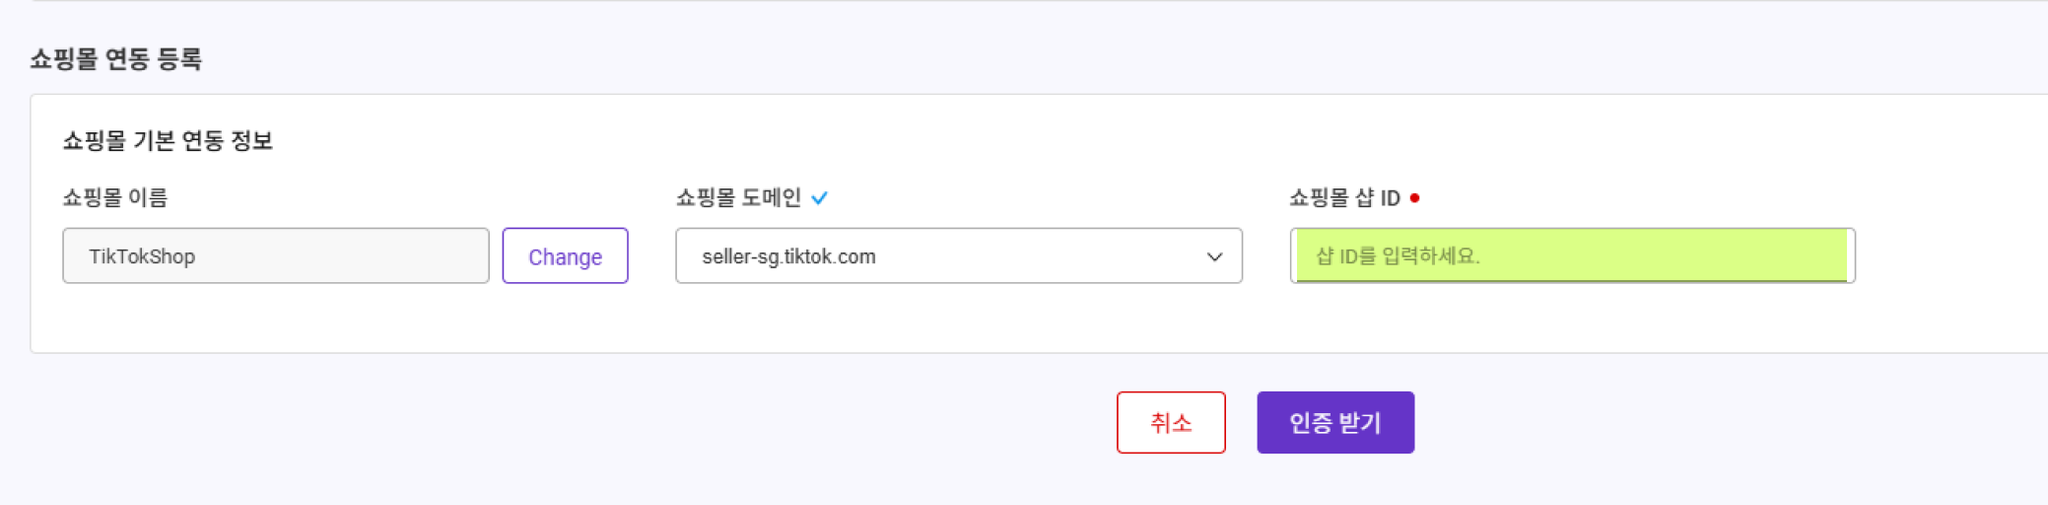Focus the 샵 ID input field
This screenshot has width=2048, height=505.
tap(1573, 256)
